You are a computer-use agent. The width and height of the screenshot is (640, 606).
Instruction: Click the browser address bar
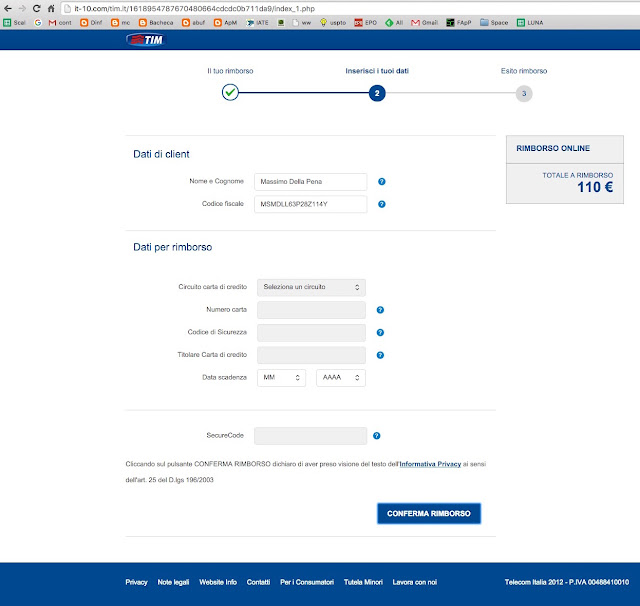pyautogui.click(x=351, y=9)
